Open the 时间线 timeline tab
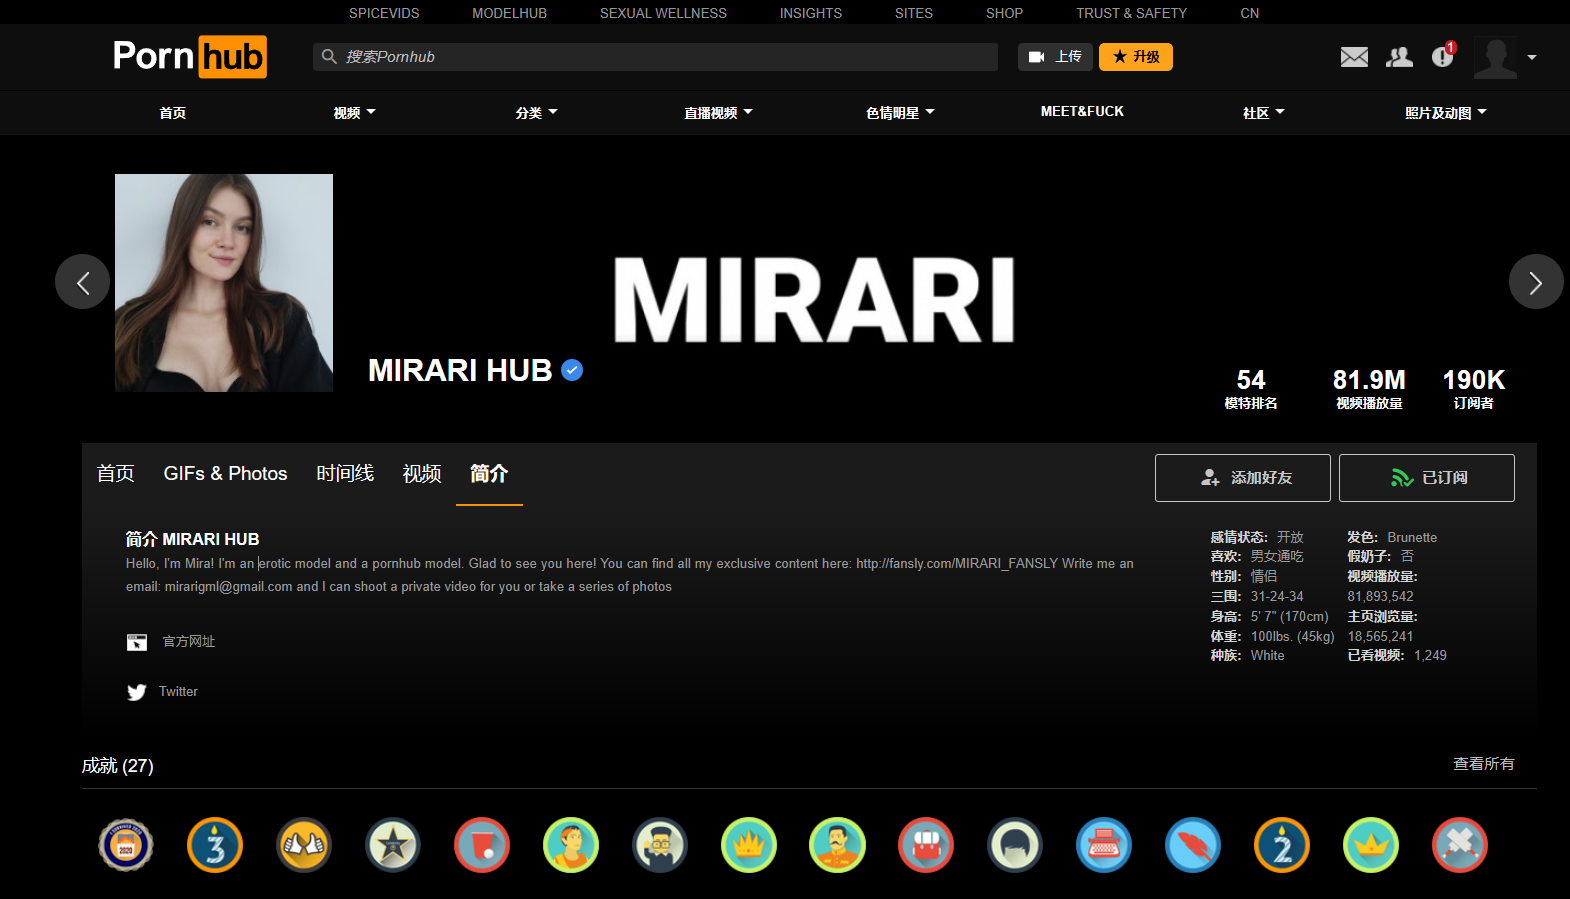The height and width of the screenshot is (899, 1570). (x=345, y=474)
